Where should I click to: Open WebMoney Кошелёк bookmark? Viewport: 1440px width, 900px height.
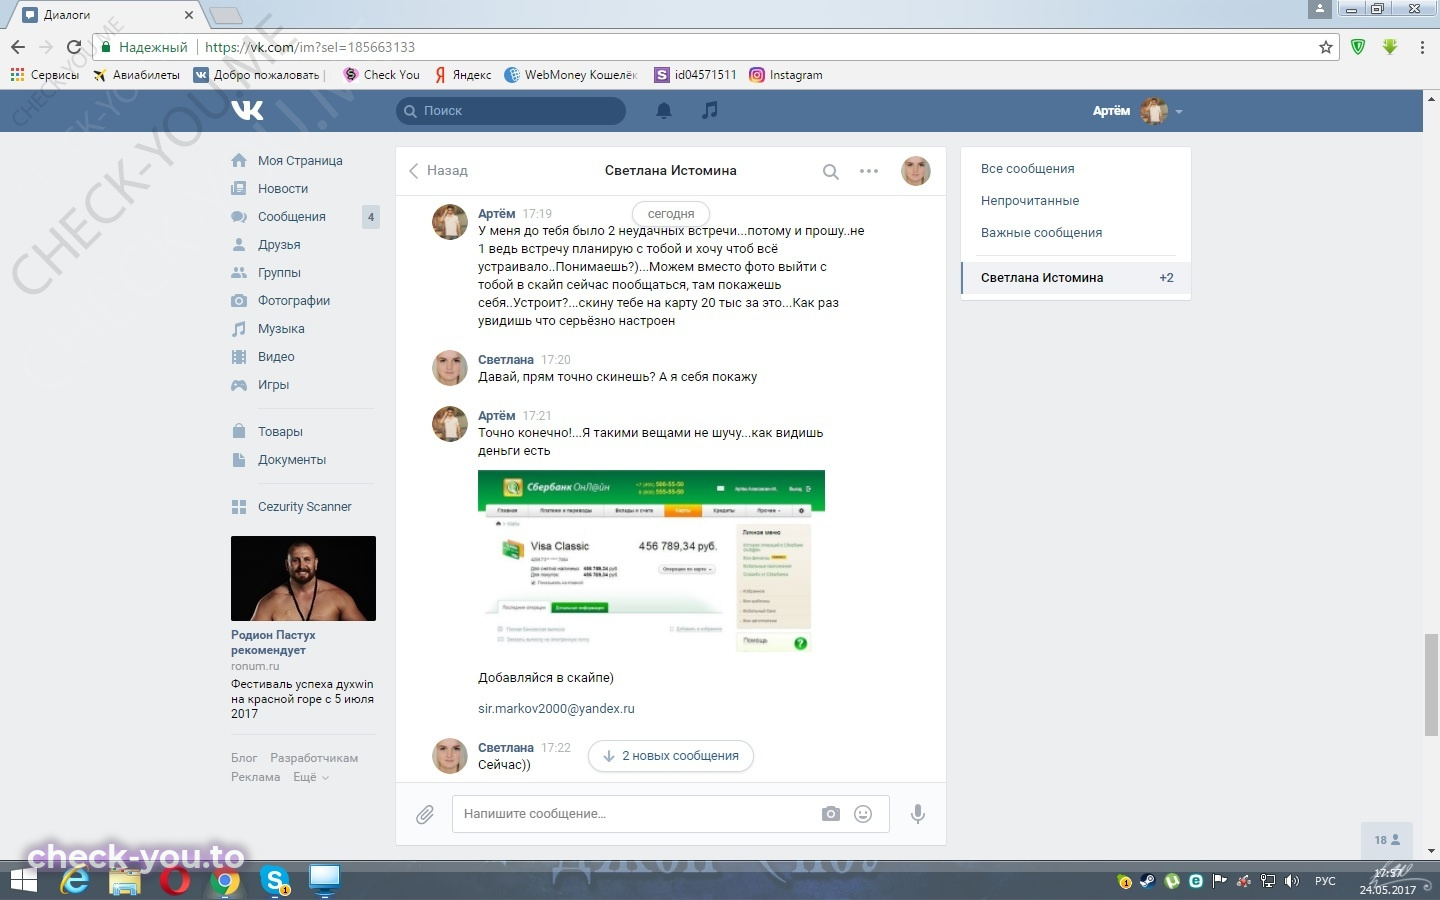(x=571, y=75)
